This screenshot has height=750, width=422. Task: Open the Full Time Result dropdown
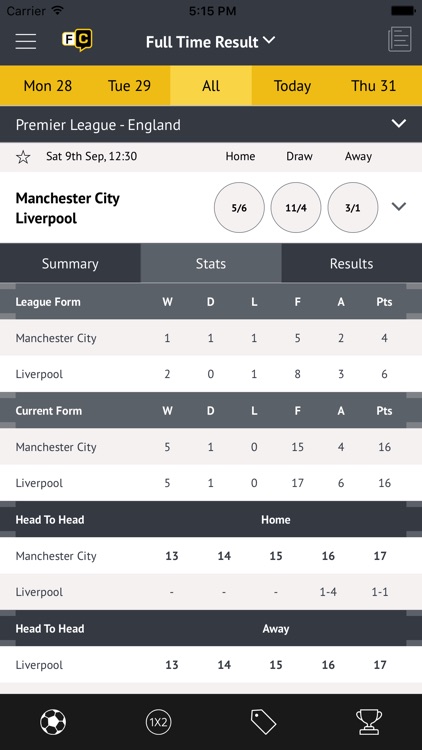pos(211,42)
